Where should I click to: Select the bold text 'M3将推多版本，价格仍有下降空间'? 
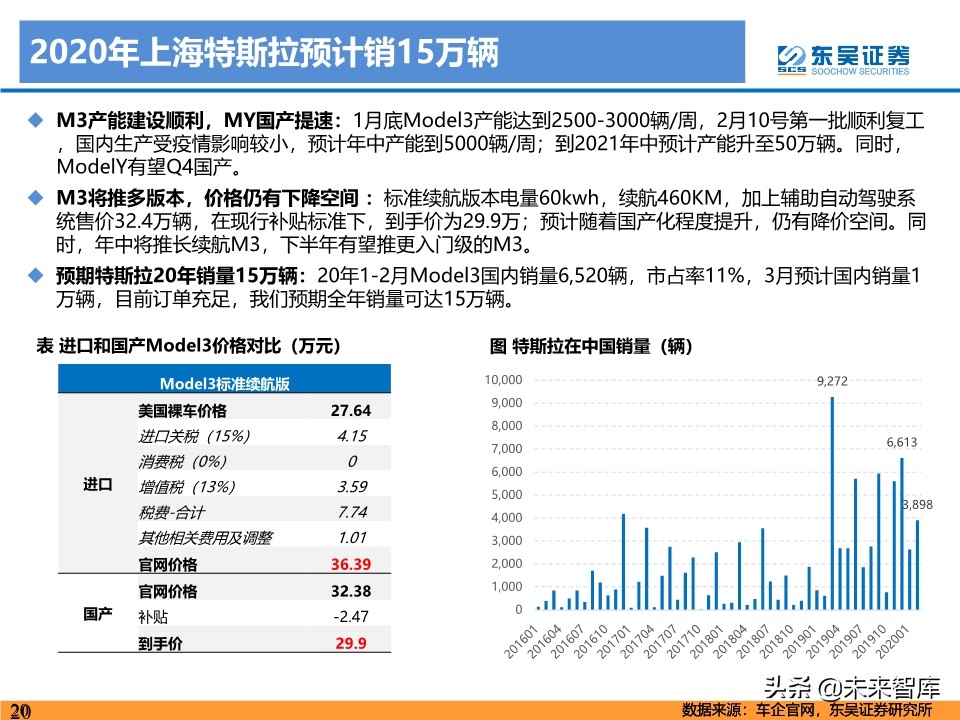coord(207,197)
